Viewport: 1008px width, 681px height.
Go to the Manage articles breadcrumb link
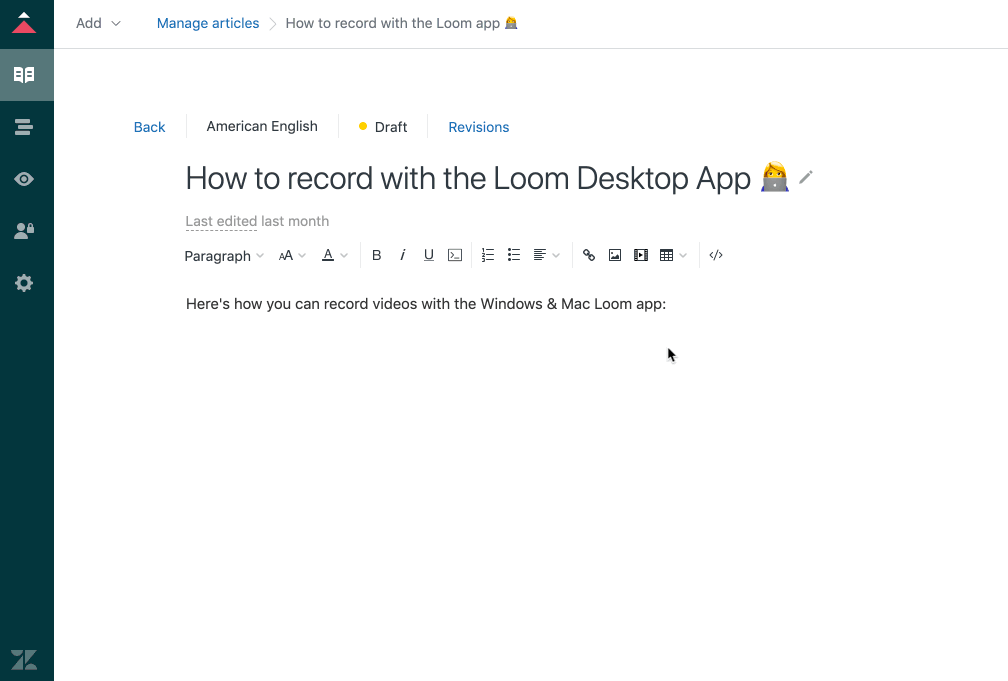click(x=208, y=23)
